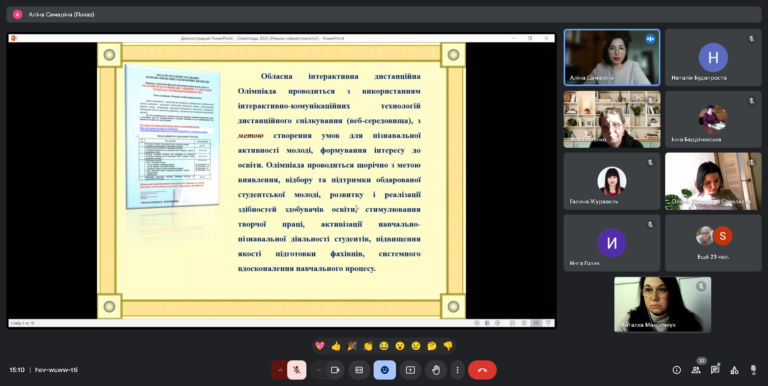Leave the call with red button

[x=482, y=370]
